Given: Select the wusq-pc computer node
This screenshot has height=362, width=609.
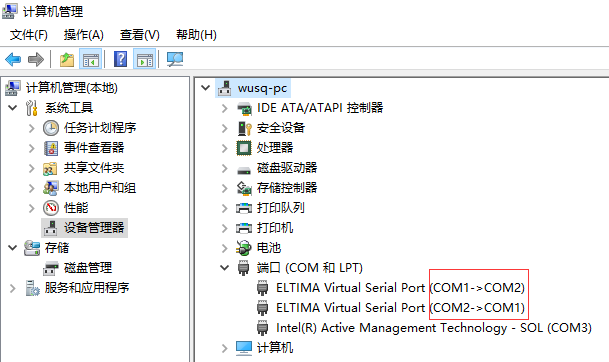Looking at the screenshot, I should [263, 88].
